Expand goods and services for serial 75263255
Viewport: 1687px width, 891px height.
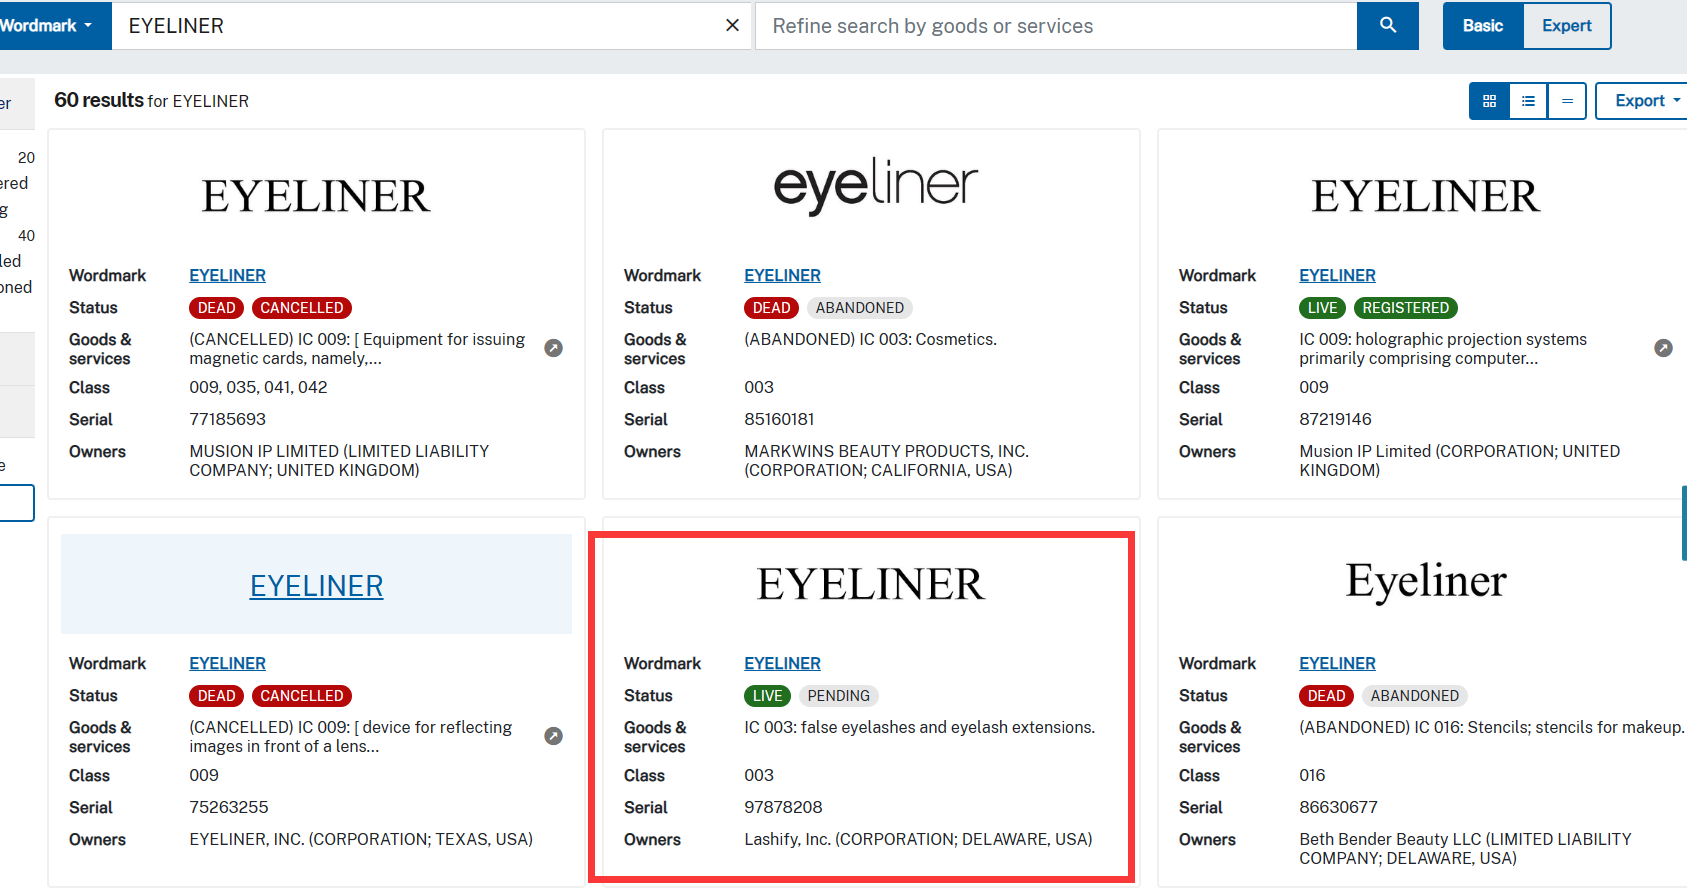[553, 736]
